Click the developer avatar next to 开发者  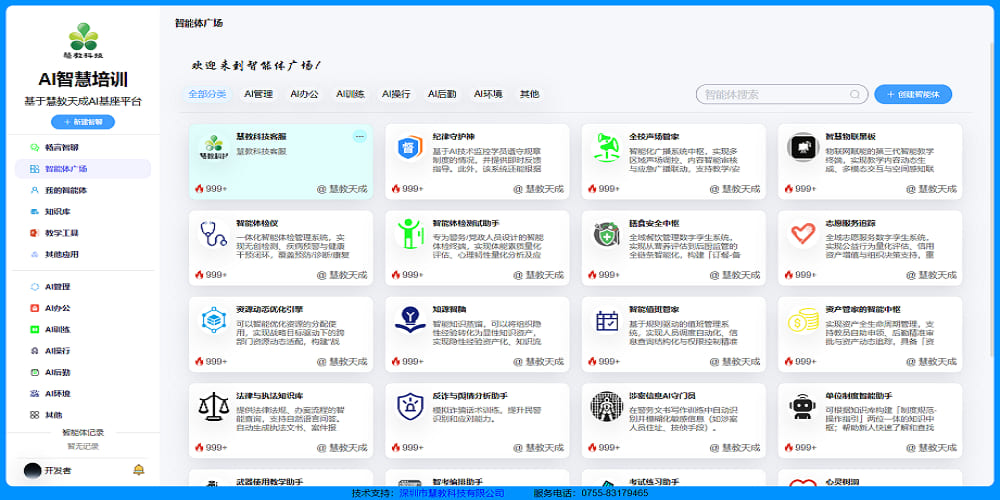[33, 471]
